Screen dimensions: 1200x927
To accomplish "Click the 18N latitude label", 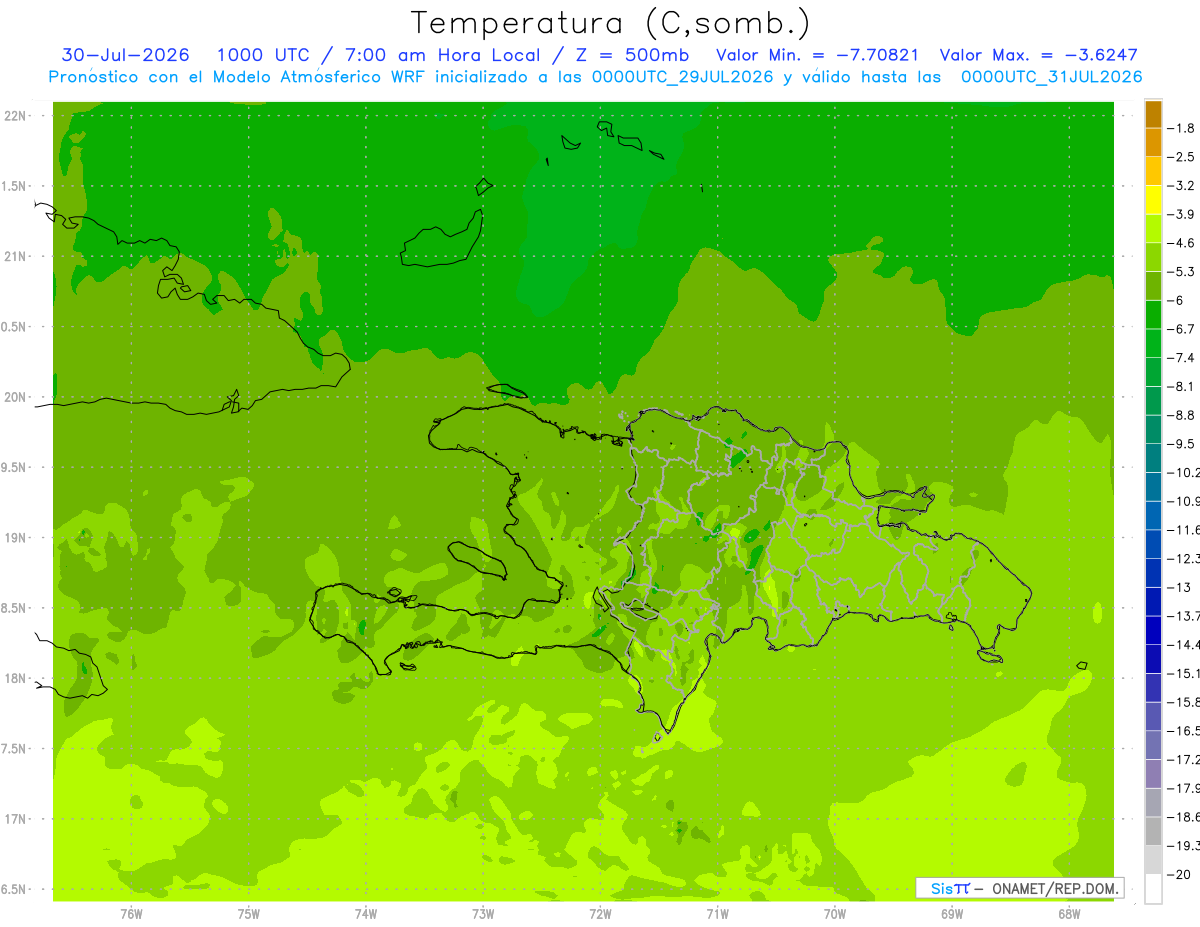I will point(15,678).
